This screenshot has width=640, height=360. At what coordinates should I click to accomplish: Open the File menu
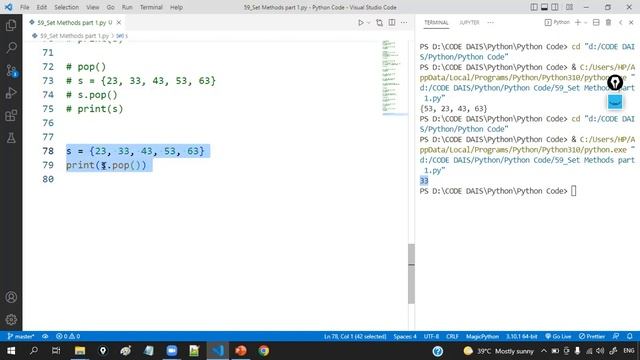coord(24,7)
